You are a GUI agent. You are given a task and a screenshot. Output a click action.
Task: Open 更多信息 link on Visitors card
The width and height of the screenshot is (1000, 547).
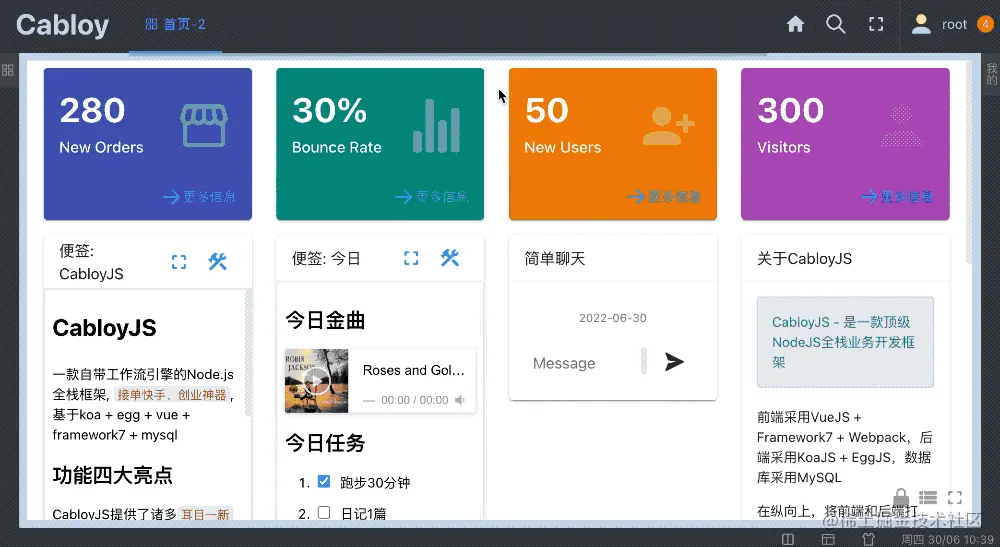896,196
